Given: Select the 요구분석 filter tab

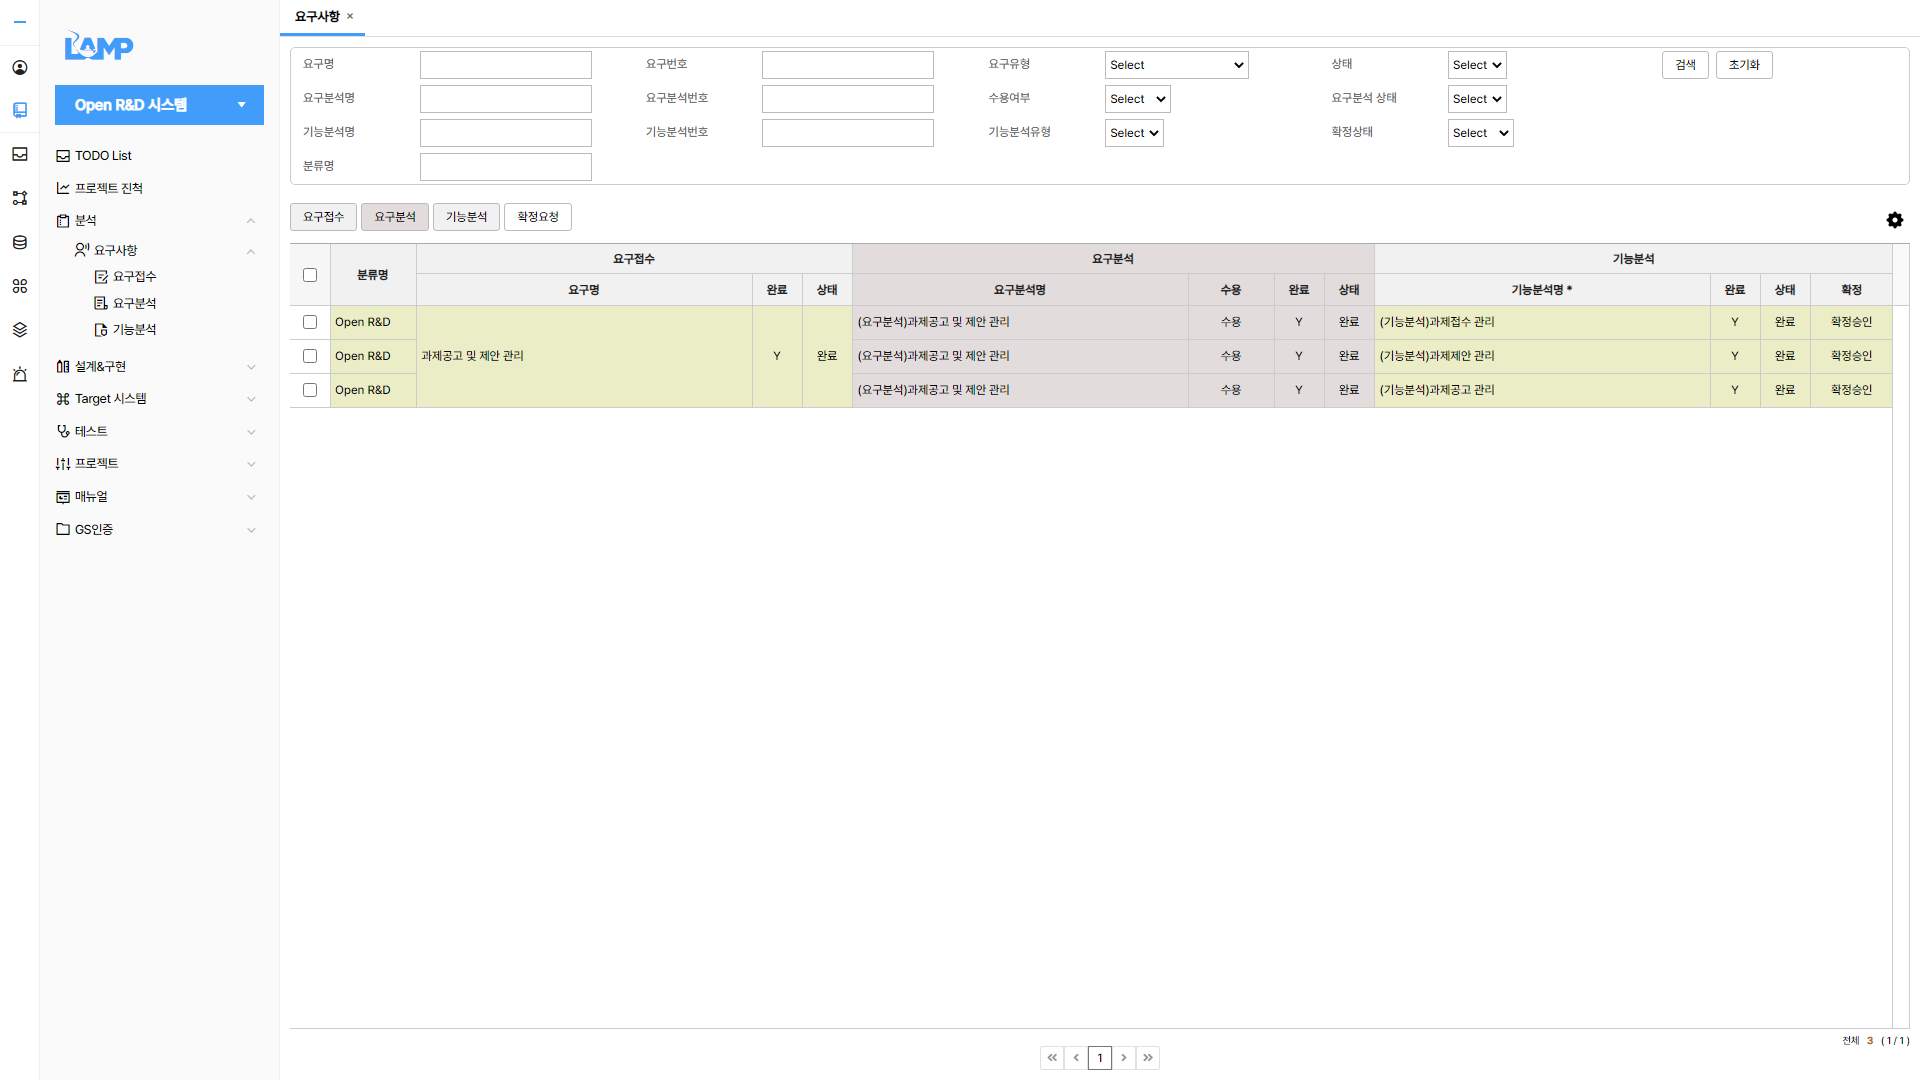Looking at the screenshot, I should [395, 217].
